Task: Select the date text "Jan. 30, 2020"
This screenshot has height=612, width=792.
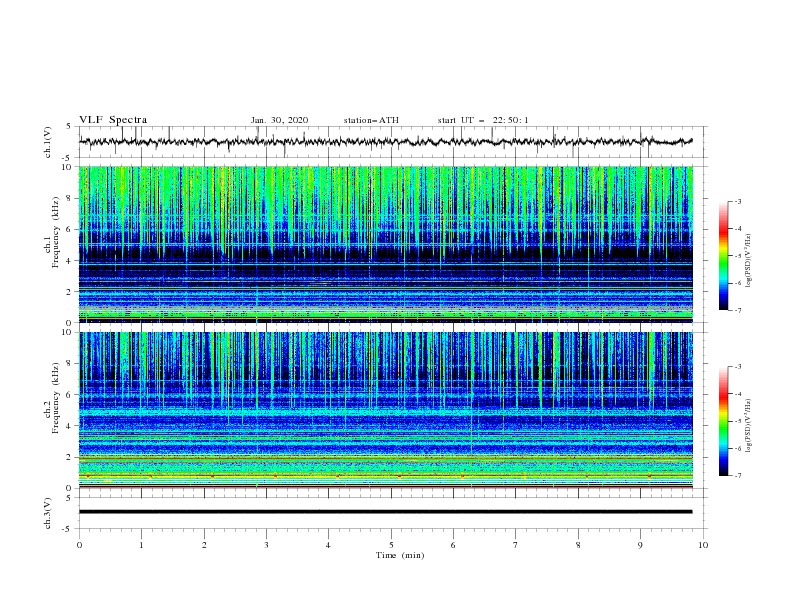Action: click(279, 120)
